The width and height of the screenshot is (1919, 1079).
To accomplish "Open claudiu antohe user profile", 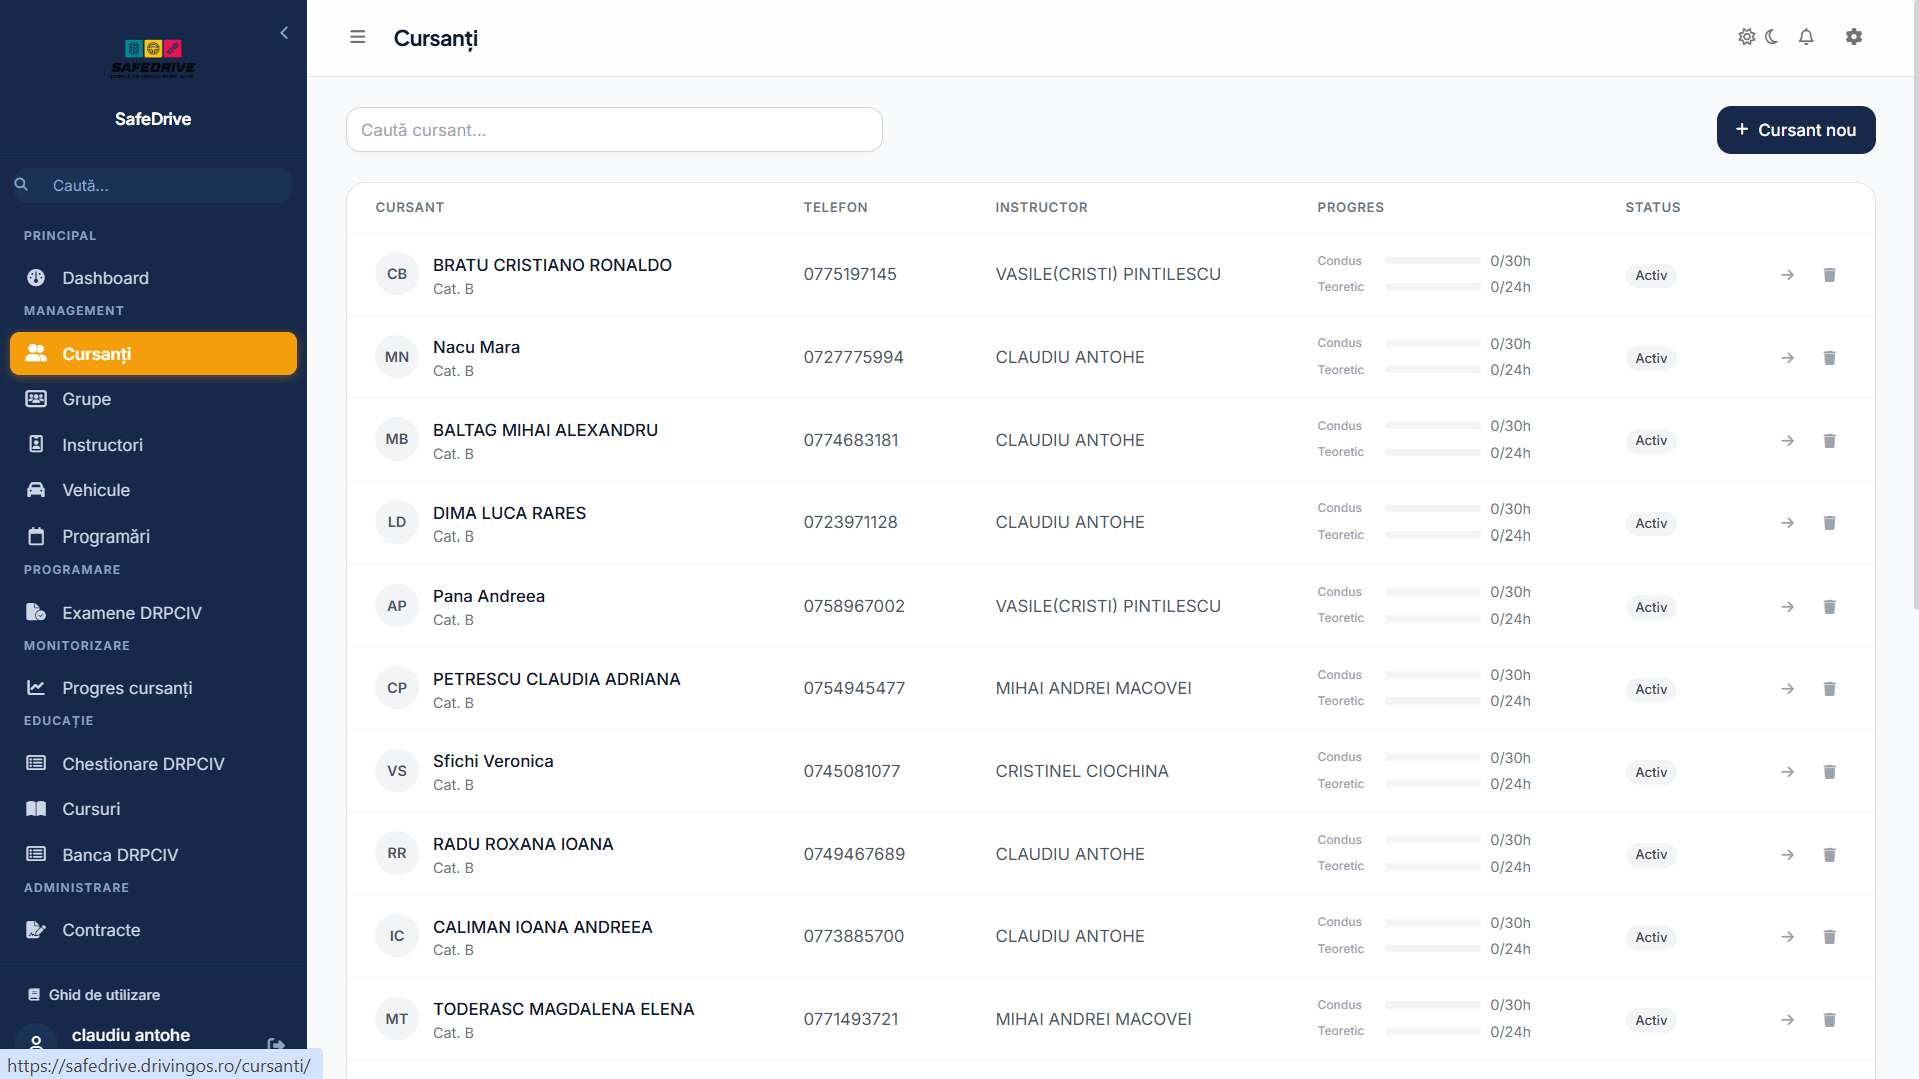I will 130,1036.
